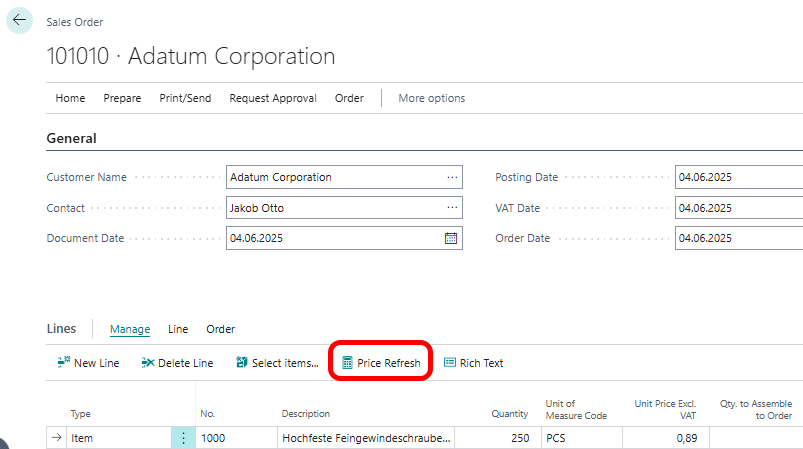This screenshot has width=803, height=449.
Task: Open Contact lookup ellipsis
Action: 452,208
